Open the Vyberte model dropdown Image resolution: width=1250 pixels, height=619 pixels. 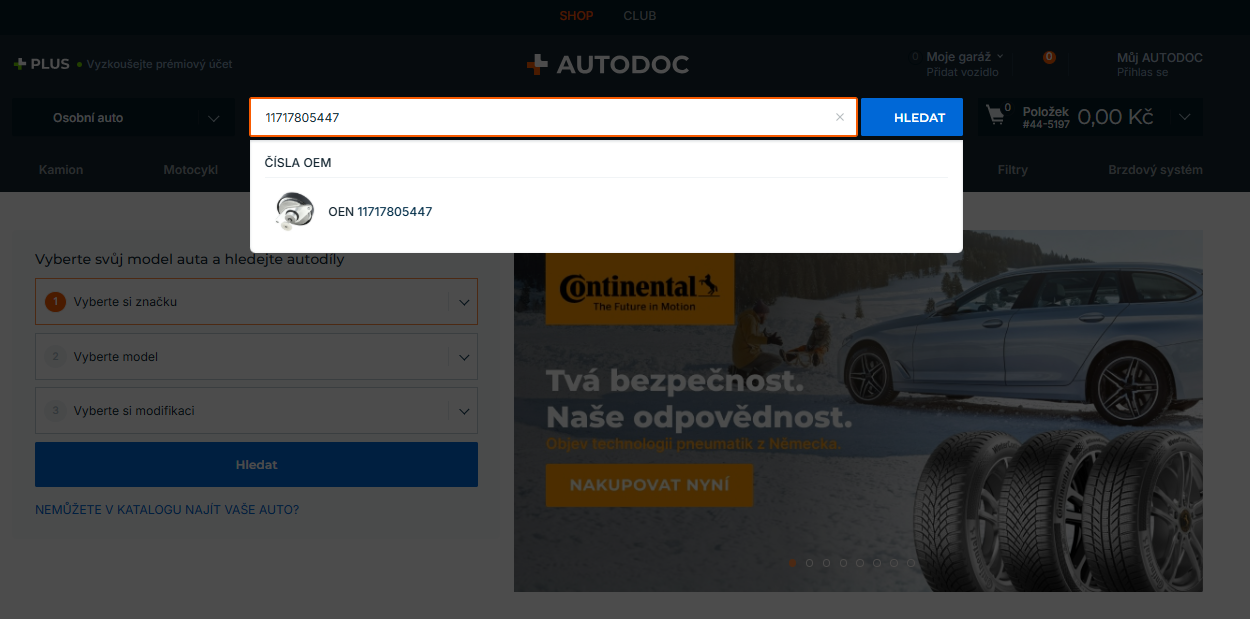click(x=256, y=357)
